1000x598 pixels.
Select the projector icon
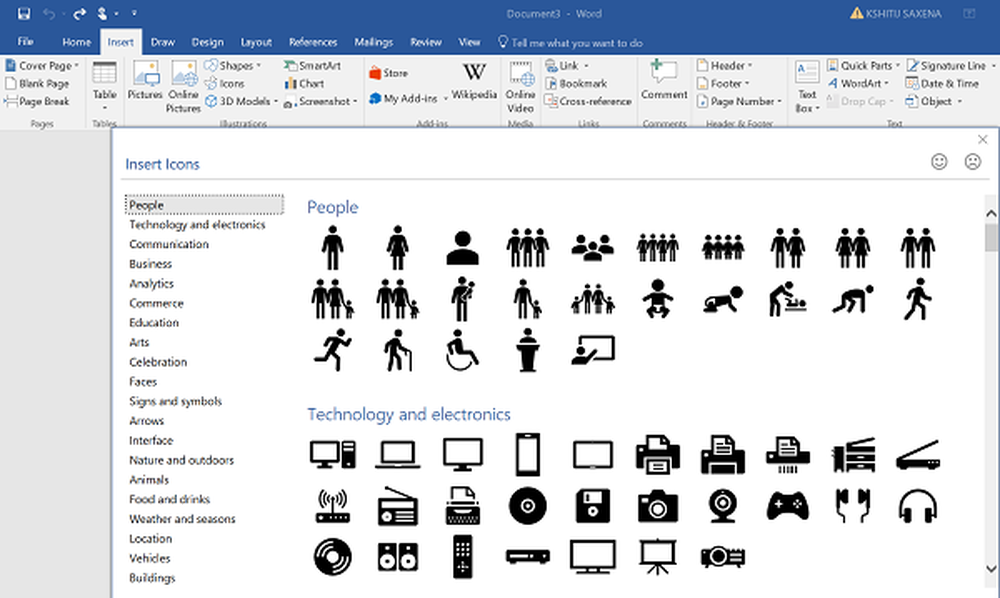723,557
